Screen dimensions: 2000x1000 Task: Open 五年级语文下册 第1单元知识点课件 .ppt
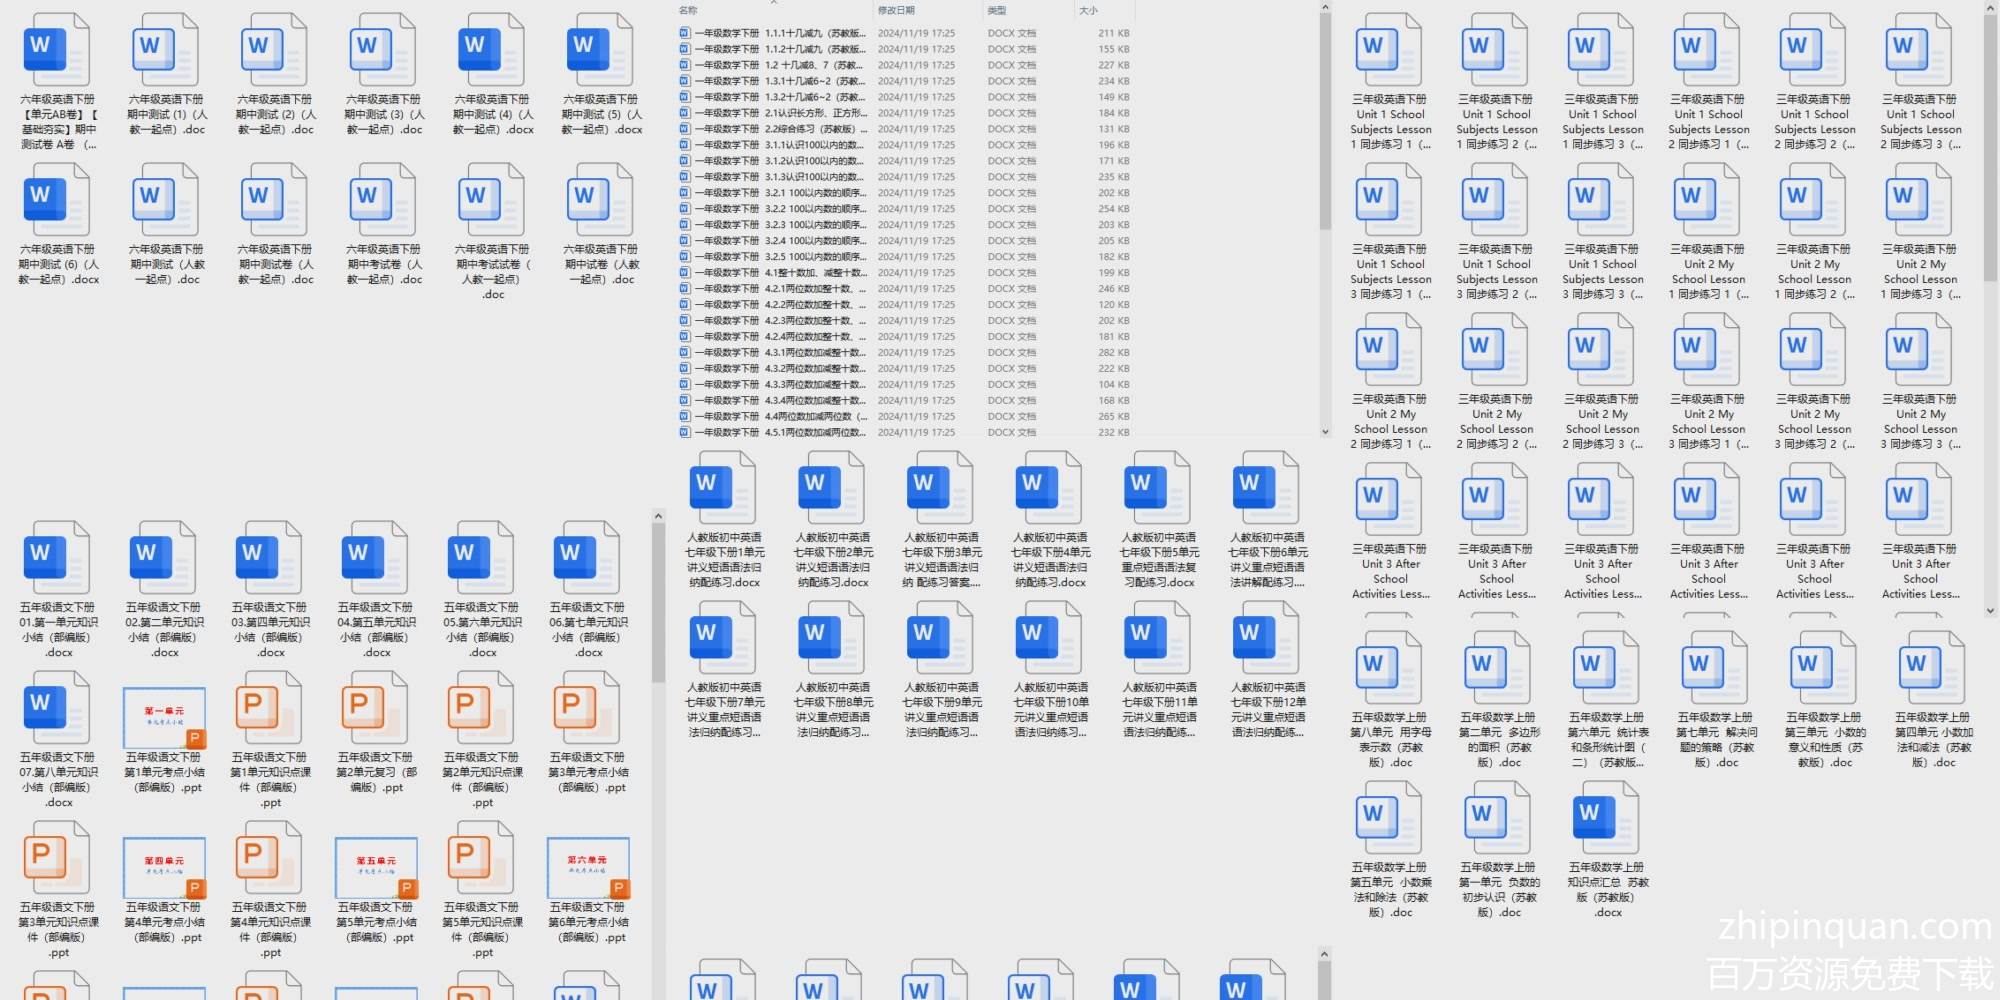(270, 740)
